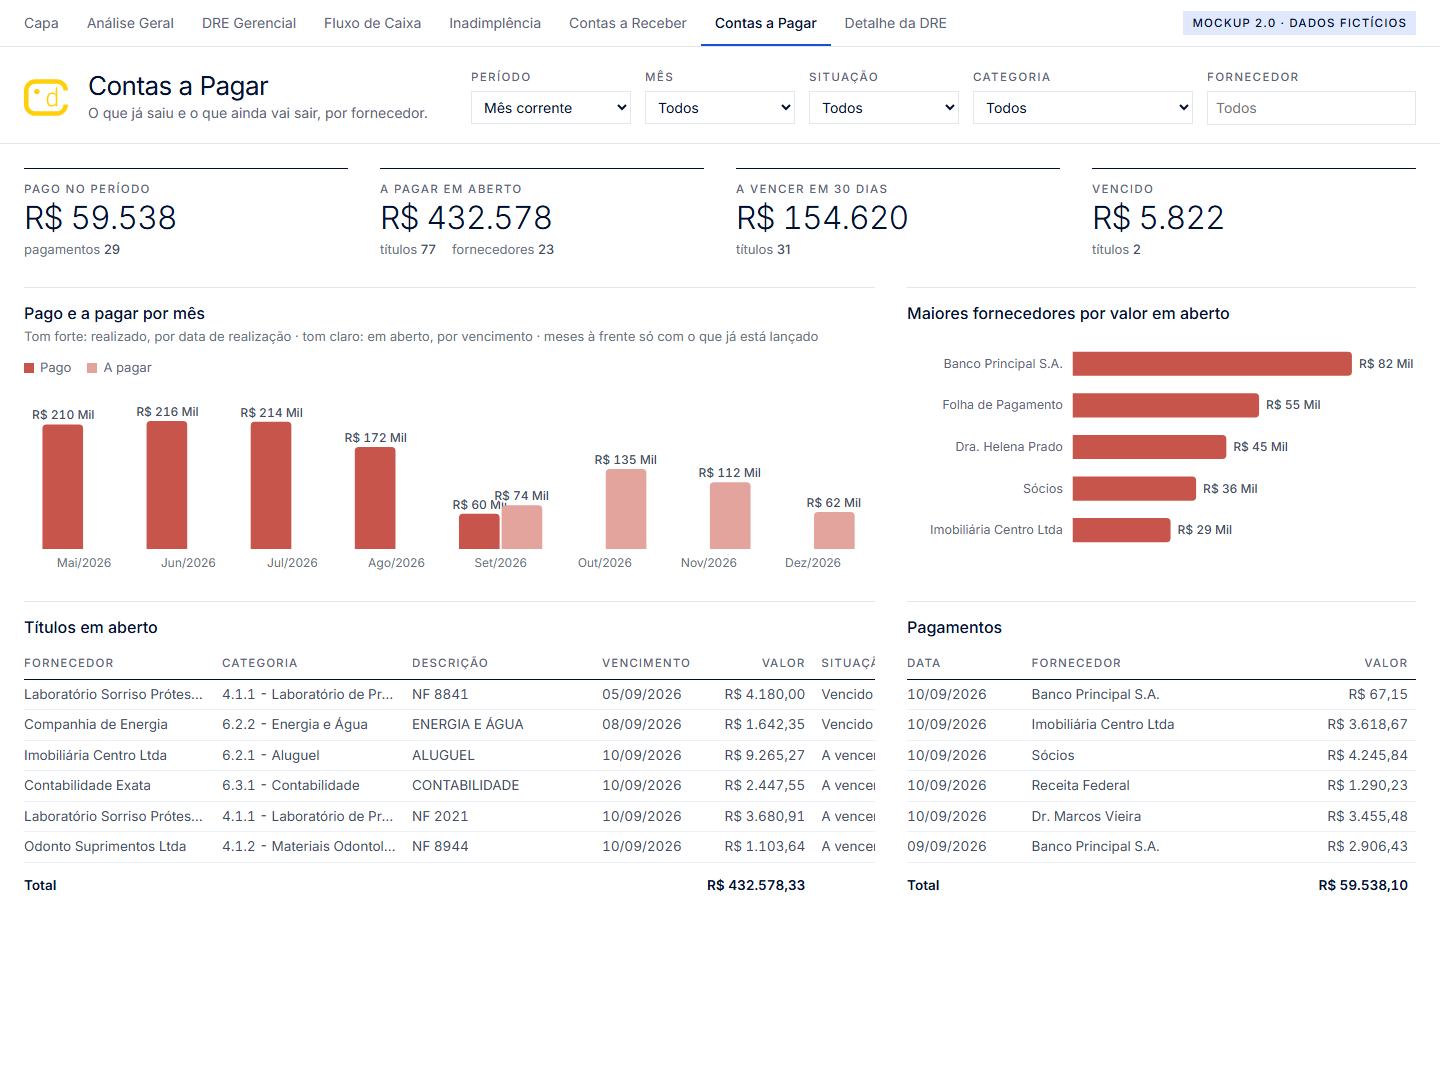Select the ALUGUEL description cell
The width and height of the screenshot is (1440, 1080).
[443, 755]
